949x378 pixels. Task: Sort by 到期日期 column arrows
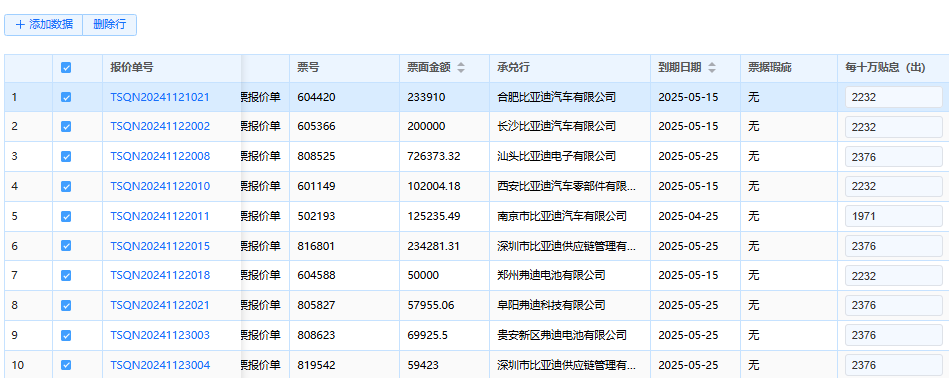[x=712, y=68]
